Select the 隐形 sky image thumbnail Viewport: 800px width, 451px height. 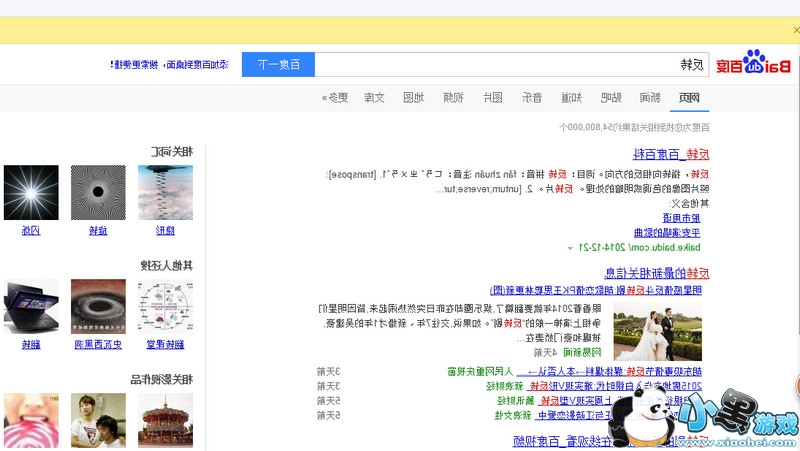pos(165,191)
